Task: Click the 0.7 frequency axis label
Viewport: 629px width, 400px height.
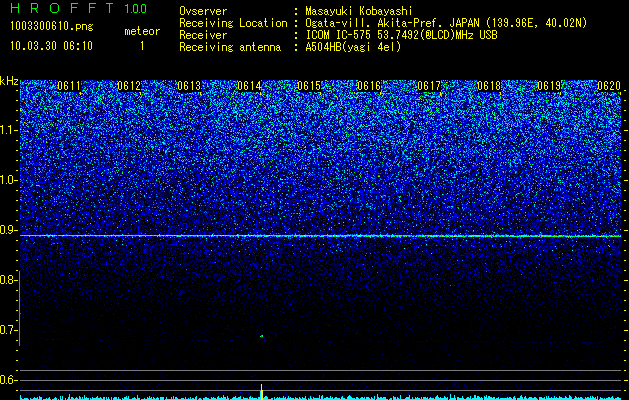Action: pyautogui.click(x=7, y=330)
